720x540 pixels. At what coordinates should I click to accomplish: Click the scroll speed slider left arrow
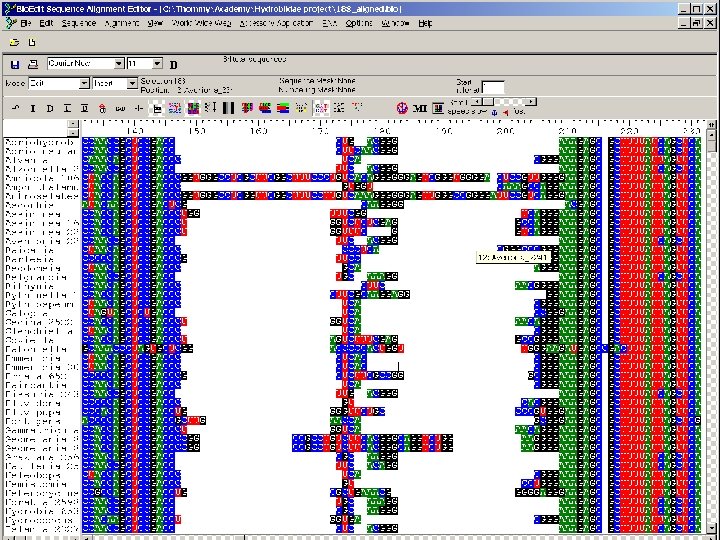(477, 101)
